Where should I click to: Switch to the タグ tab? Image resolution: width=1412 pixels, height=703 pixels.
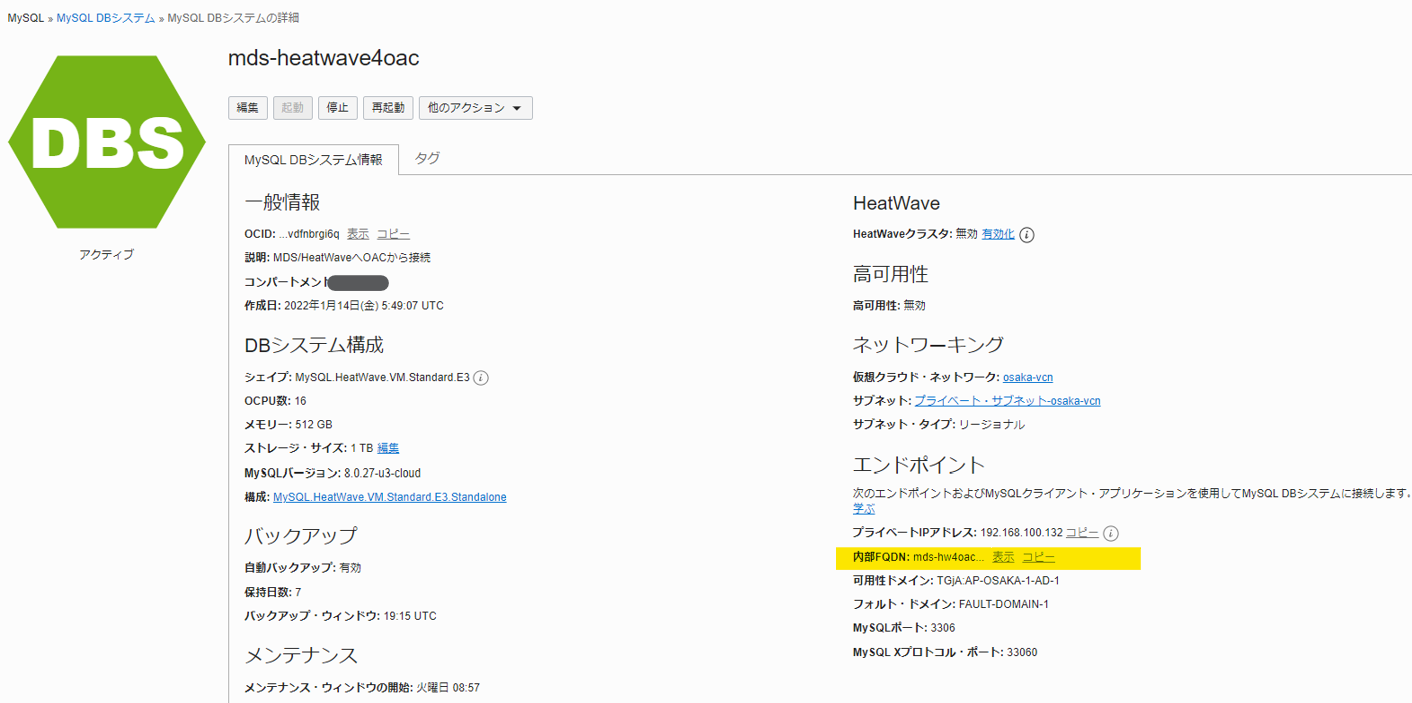click(426, 158)
